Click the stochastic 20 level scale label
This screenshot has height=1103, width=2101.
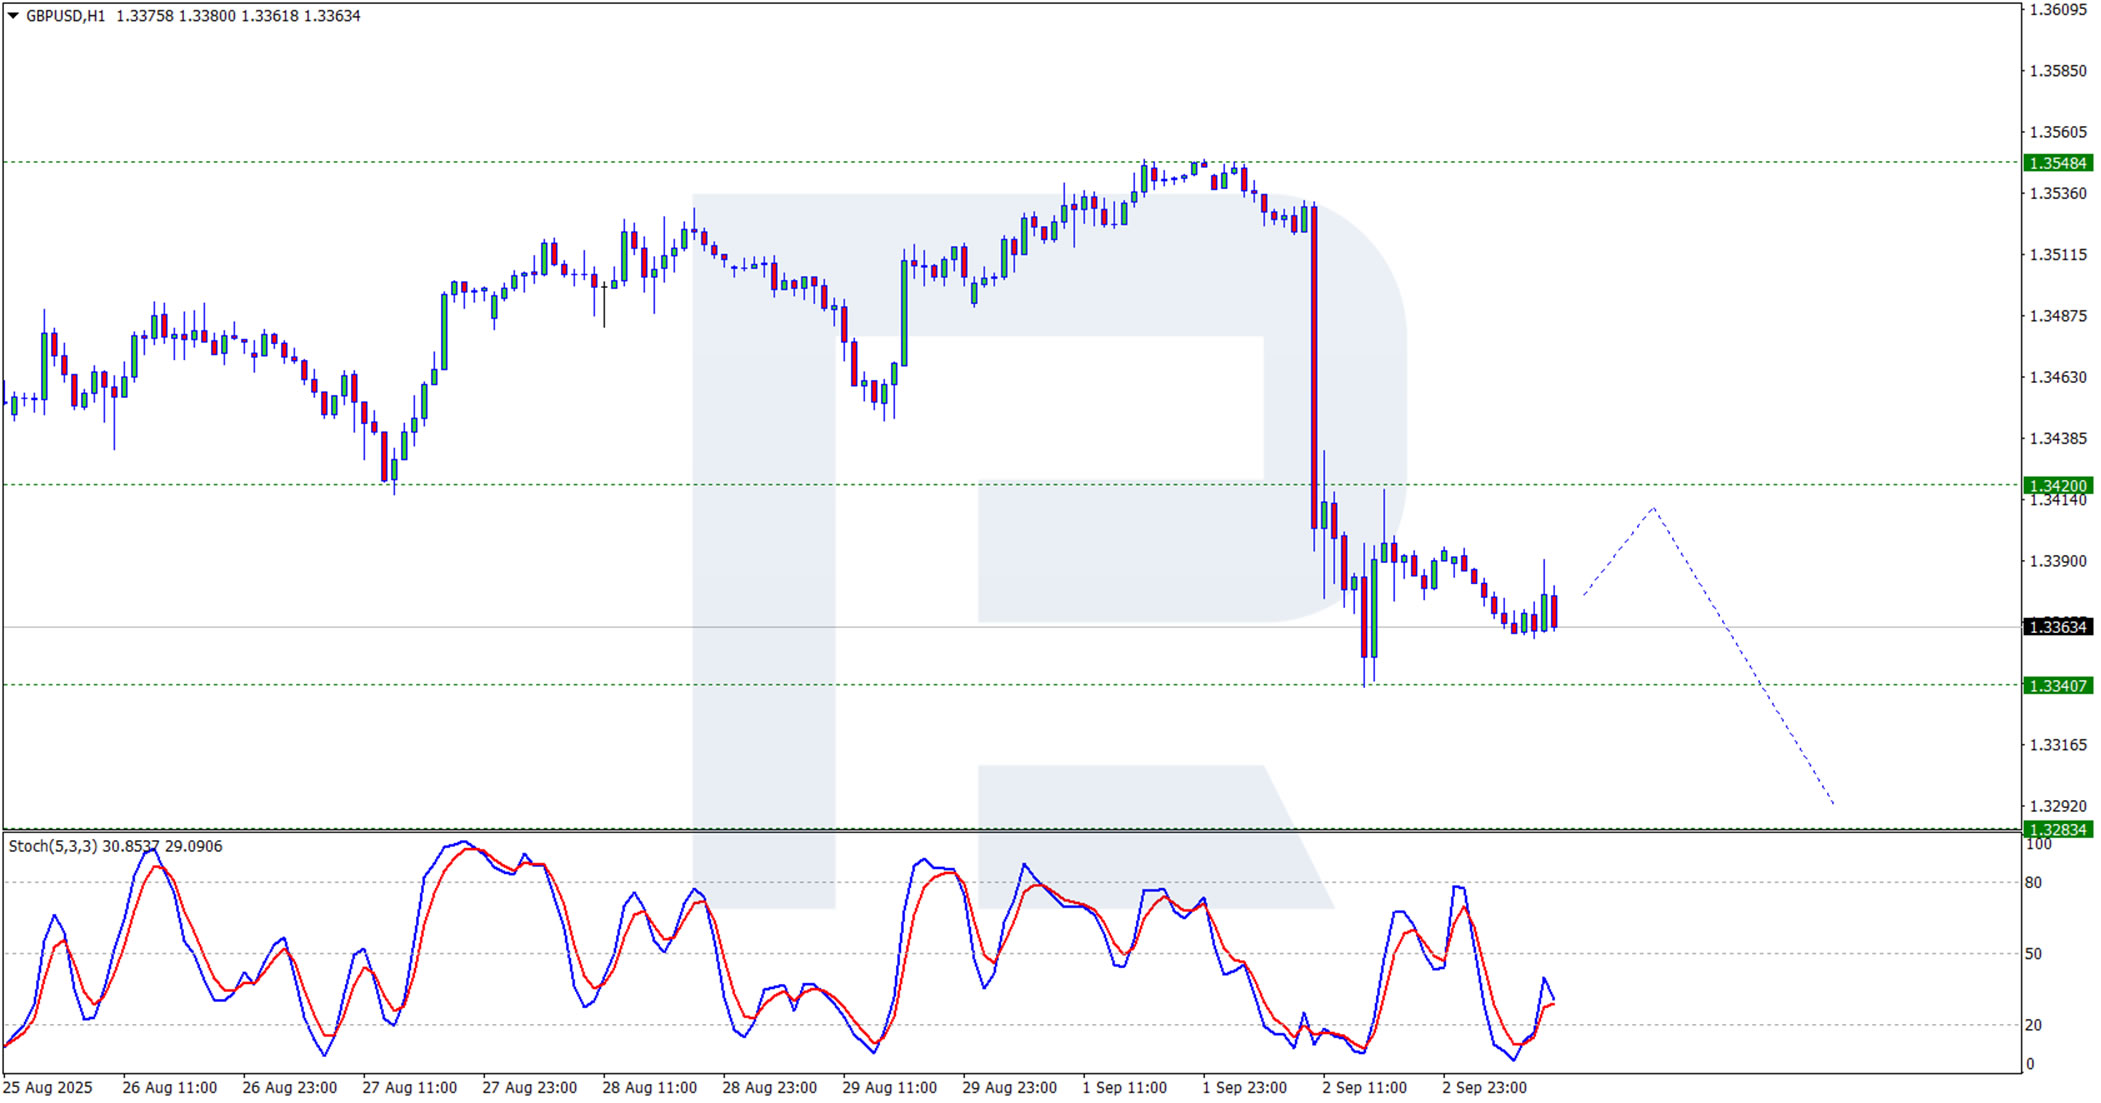pos(2033,1025)
